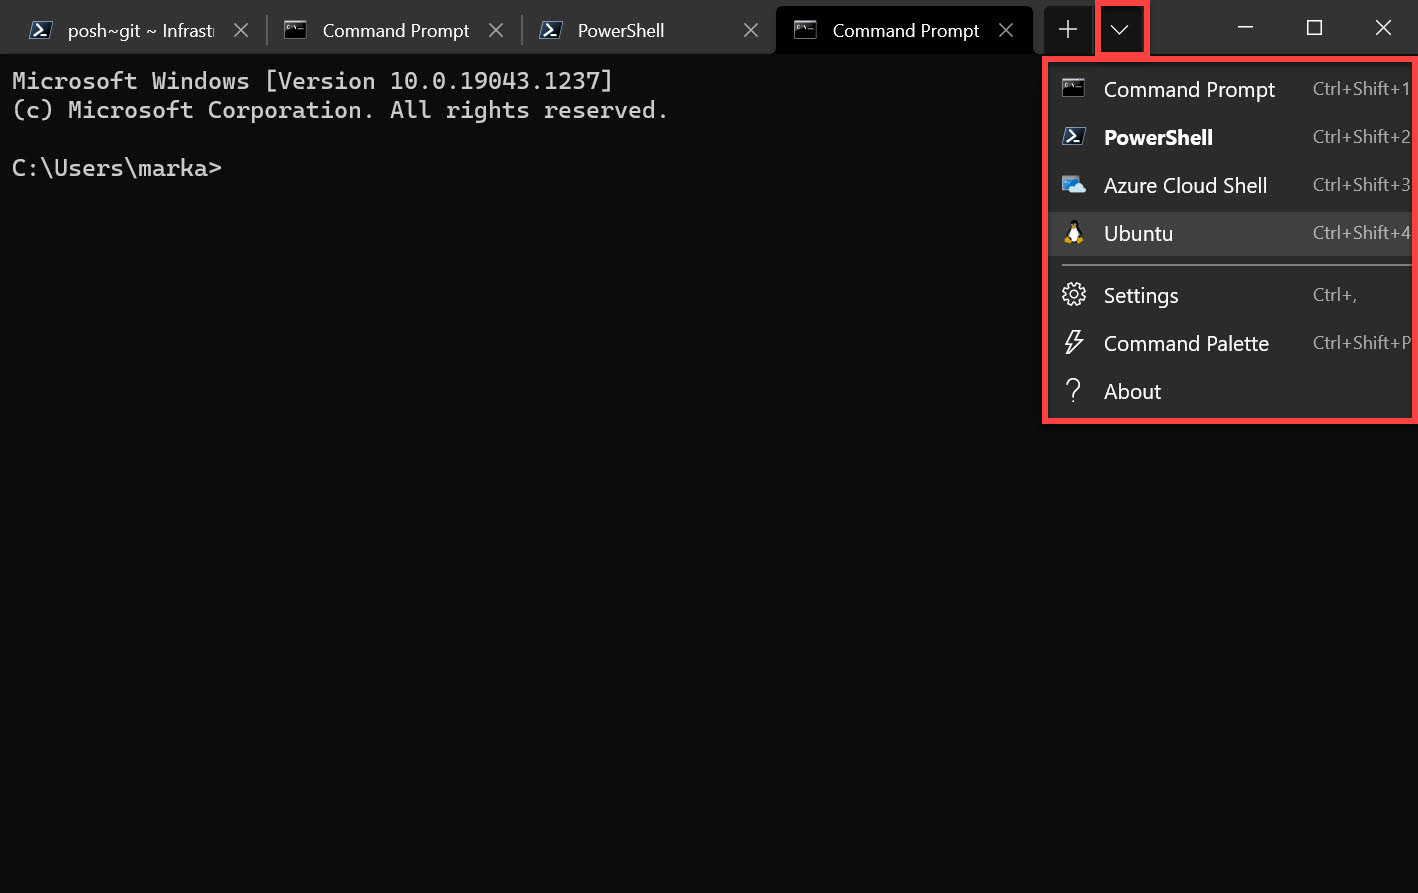
Task: Click the cmd icon on active tab
Action: point(805,30)
